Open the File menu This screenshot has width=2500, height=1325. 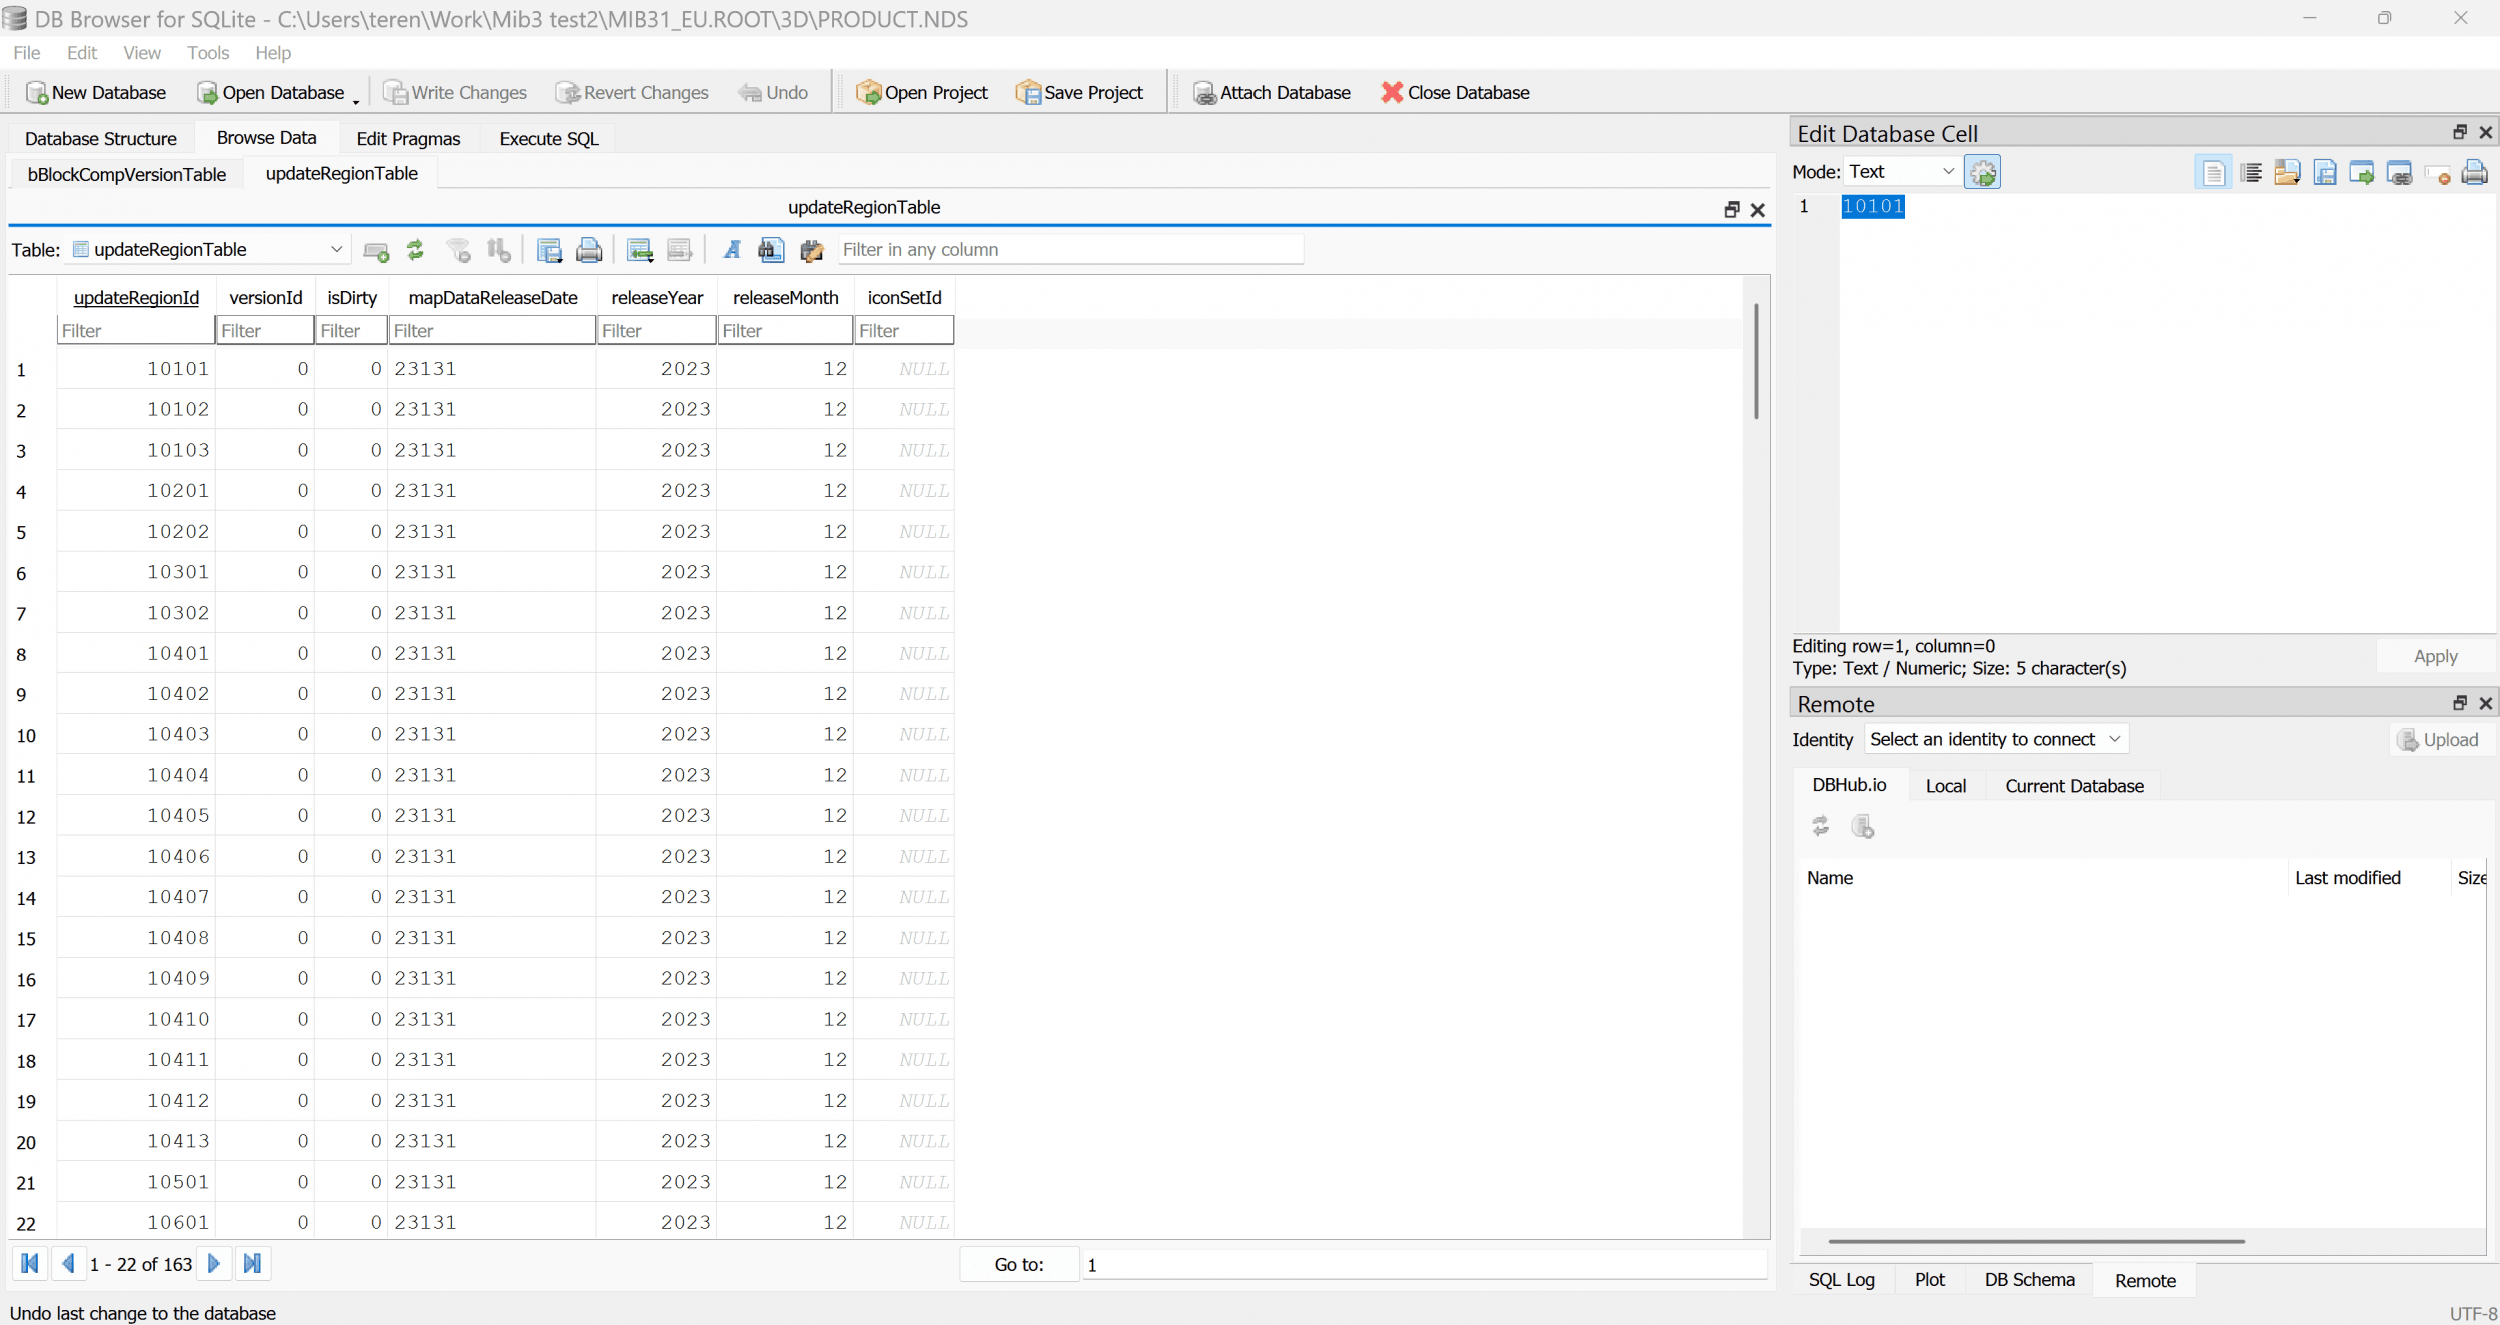coord(27,53)
